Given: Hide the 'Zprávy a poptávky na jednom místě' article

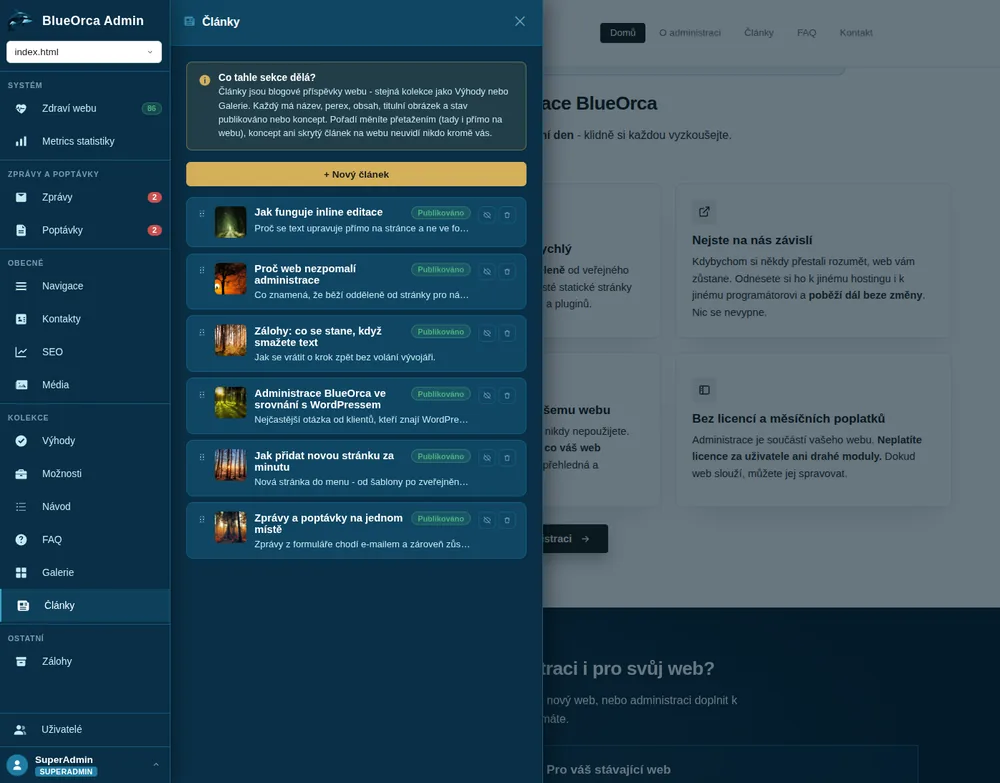Looking at the screenshot, I should click(487, 520).
